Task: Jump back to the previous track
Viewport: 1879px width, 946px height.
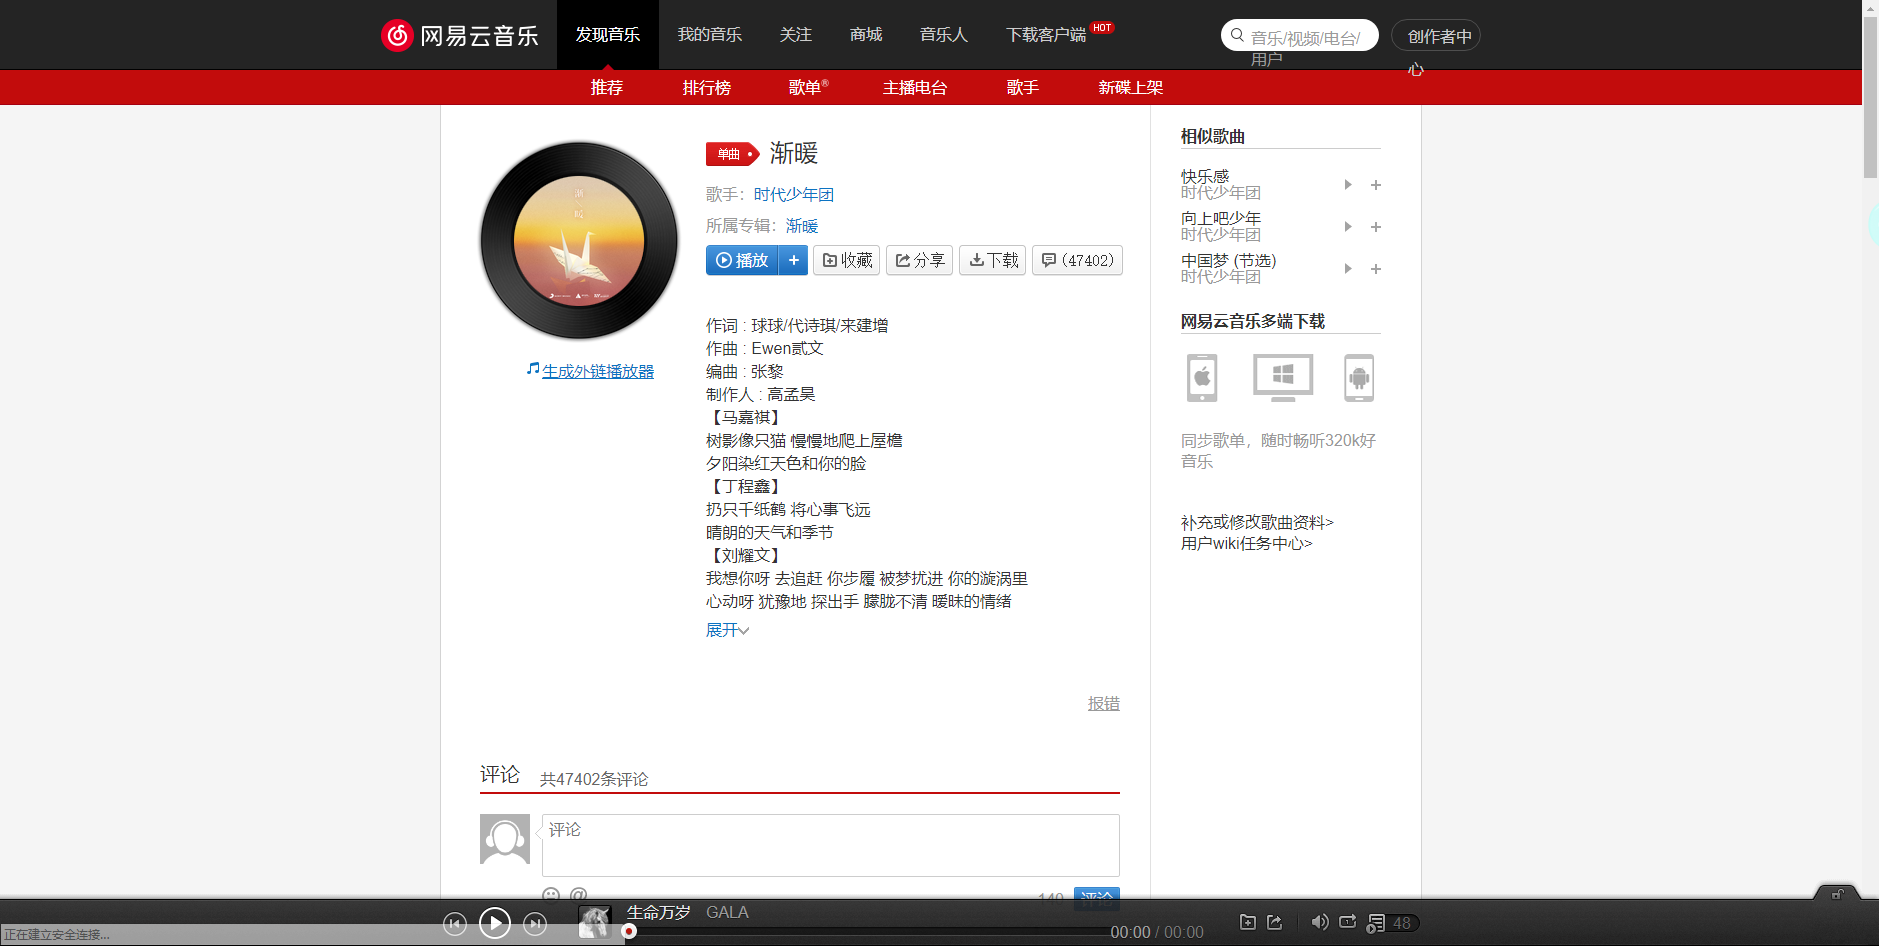Action: coord(455,923)
